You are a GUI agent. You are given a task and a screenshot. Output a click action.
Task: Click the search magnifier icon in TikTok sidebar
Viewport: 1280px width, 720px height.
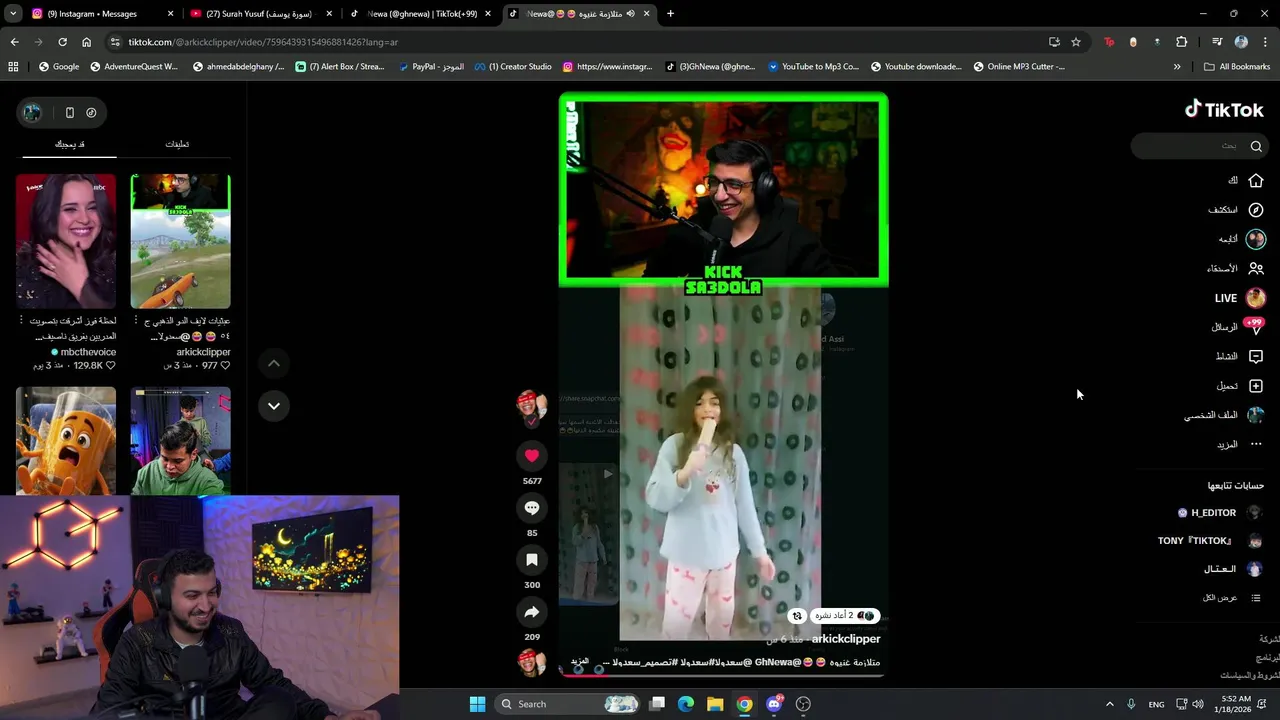(1256, 146)
